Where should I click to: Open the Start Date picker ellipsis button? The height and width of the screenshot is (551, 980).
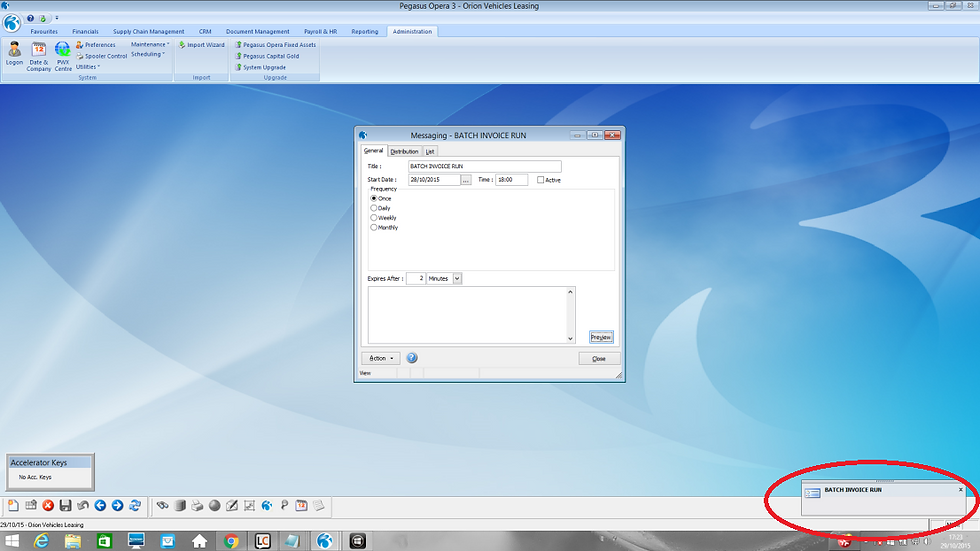coord(466,180)
